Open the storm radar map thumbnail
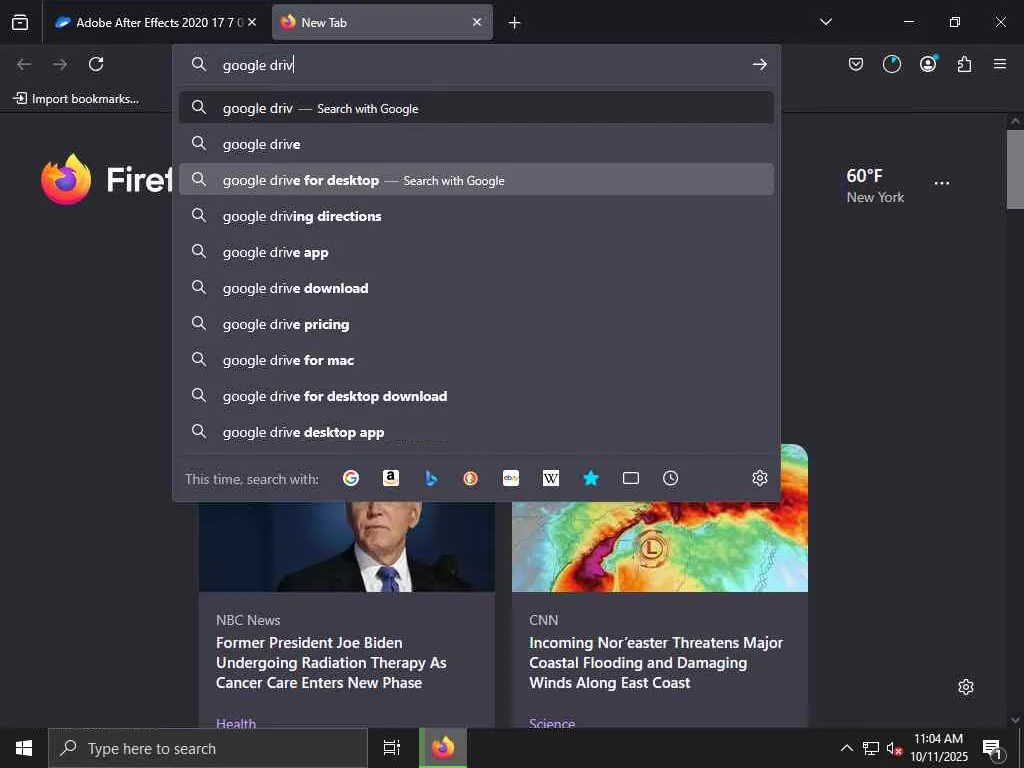The image size is (1024, 768). [660, 547]
